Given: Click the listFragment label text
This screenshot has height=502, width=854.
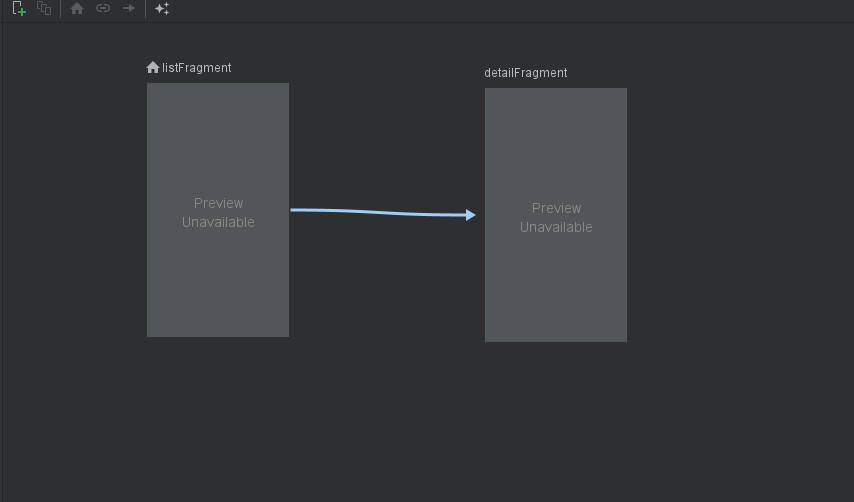Looking at the screenshot, I should (x=197, y=68).
